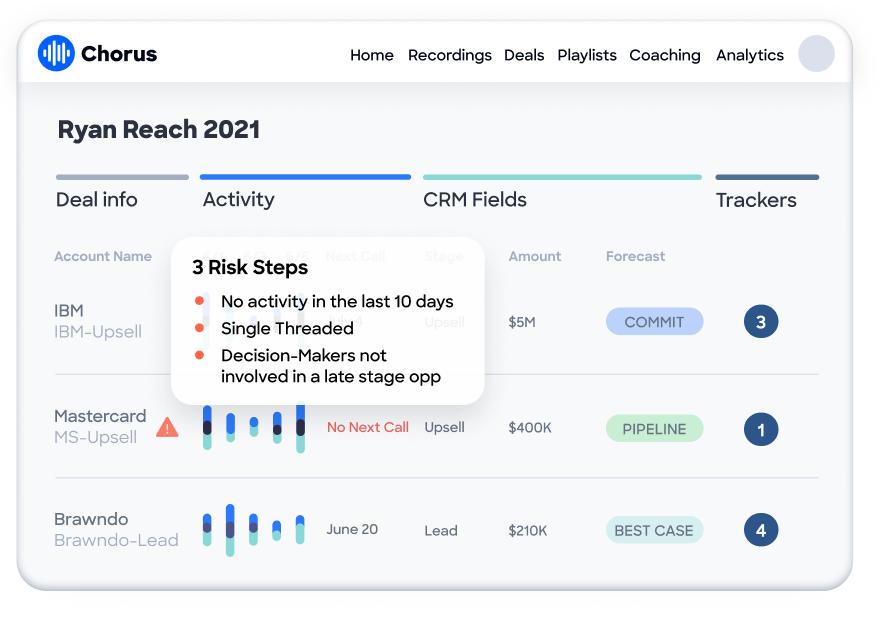
Task: Click the Lead stage in Brawndo row
Action: pos(441,531)
